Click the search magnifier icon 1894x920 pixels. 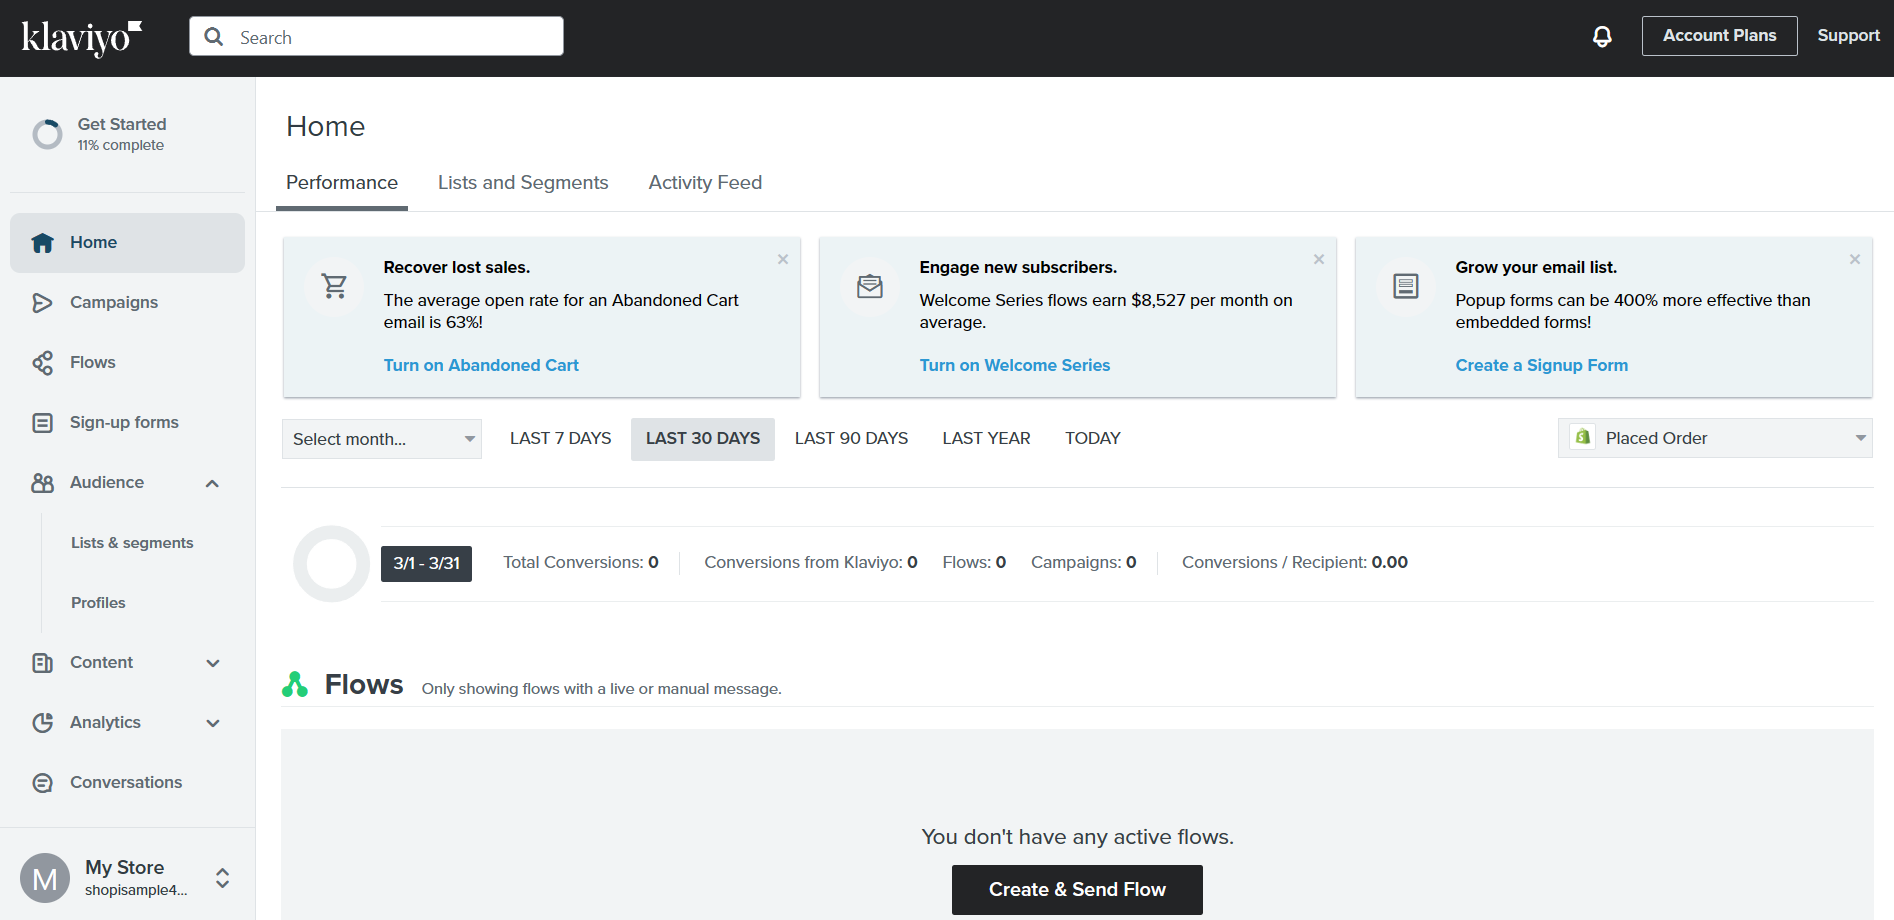[213, 37]
